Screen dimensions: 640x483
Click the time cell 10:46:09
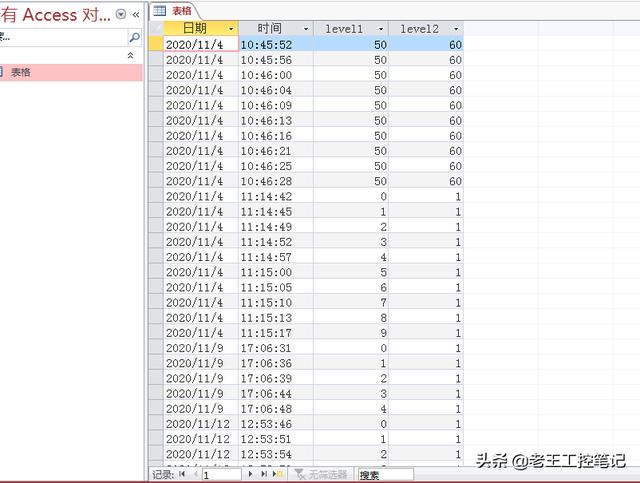pos(276,105)
